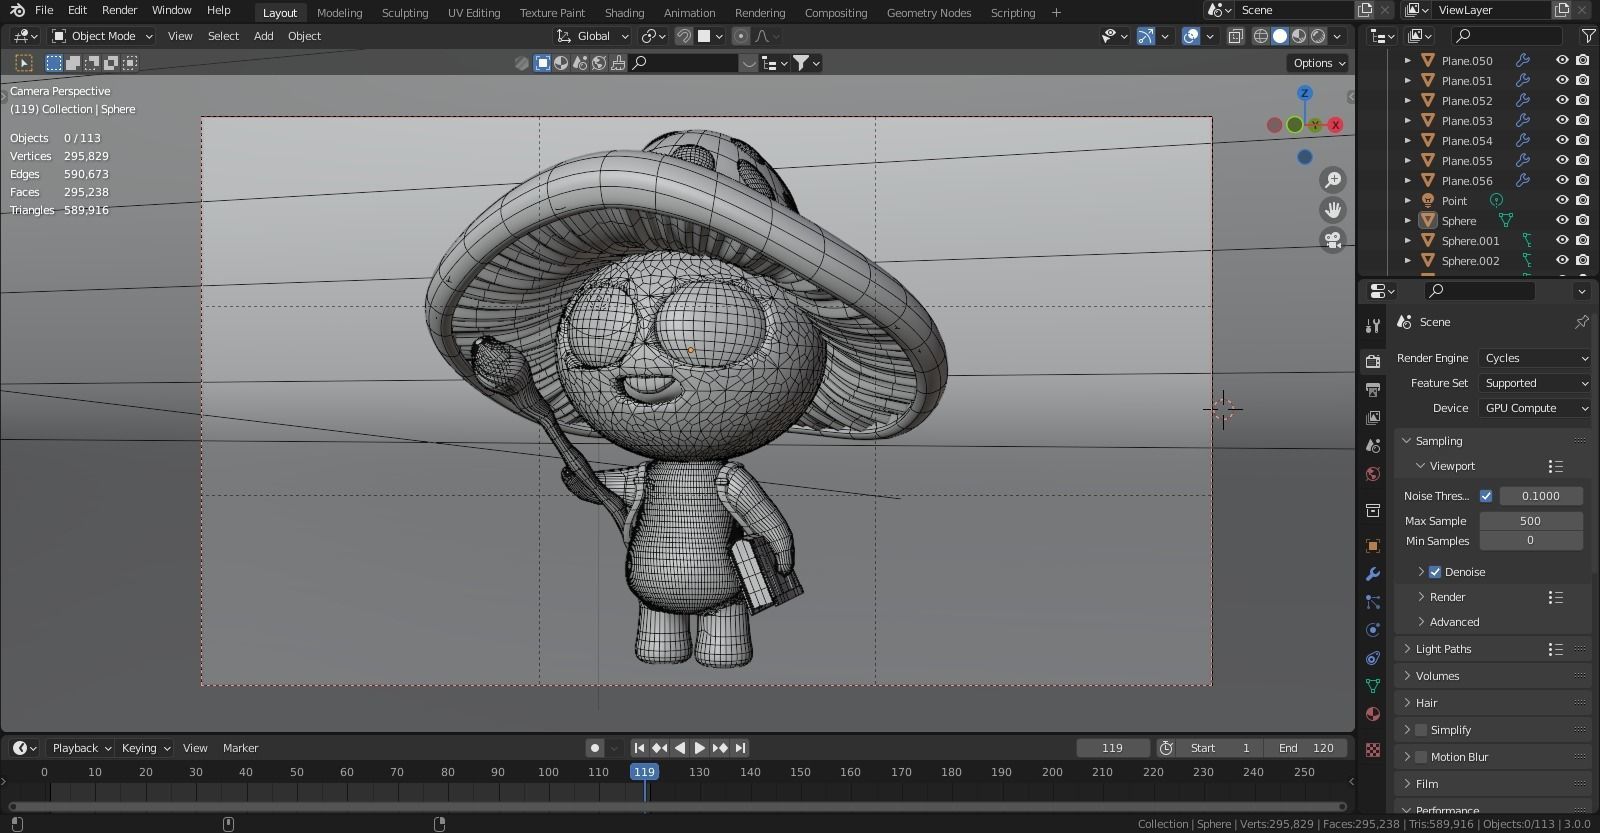Screen dimensions: 1600x833
Task: Pin the Scene properties panel
Action: tap(1581, 322)
